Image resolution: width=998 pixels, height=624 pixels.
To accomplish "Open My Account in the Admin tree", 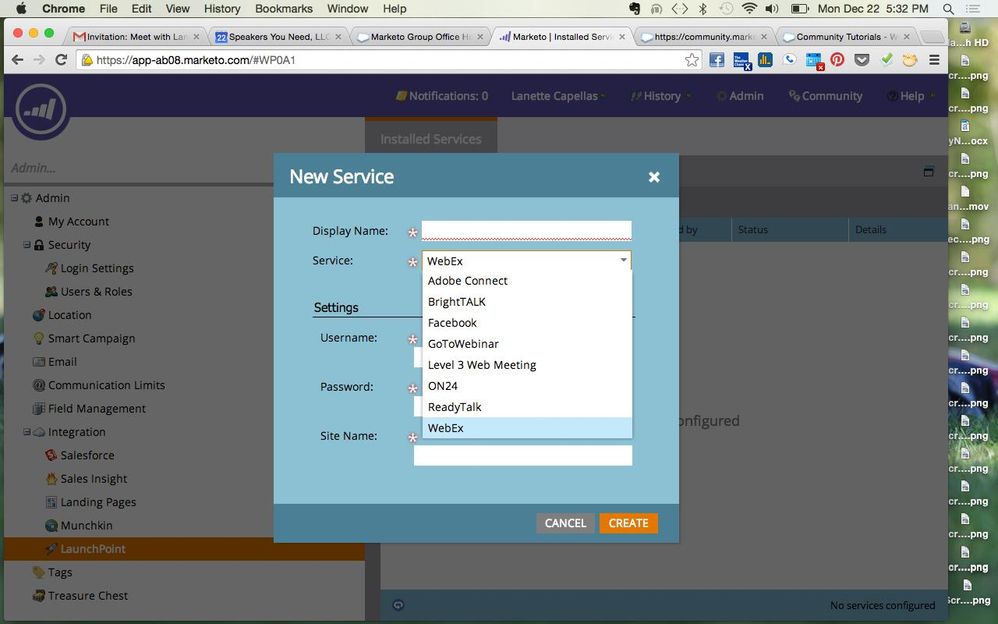I will 78,222.
